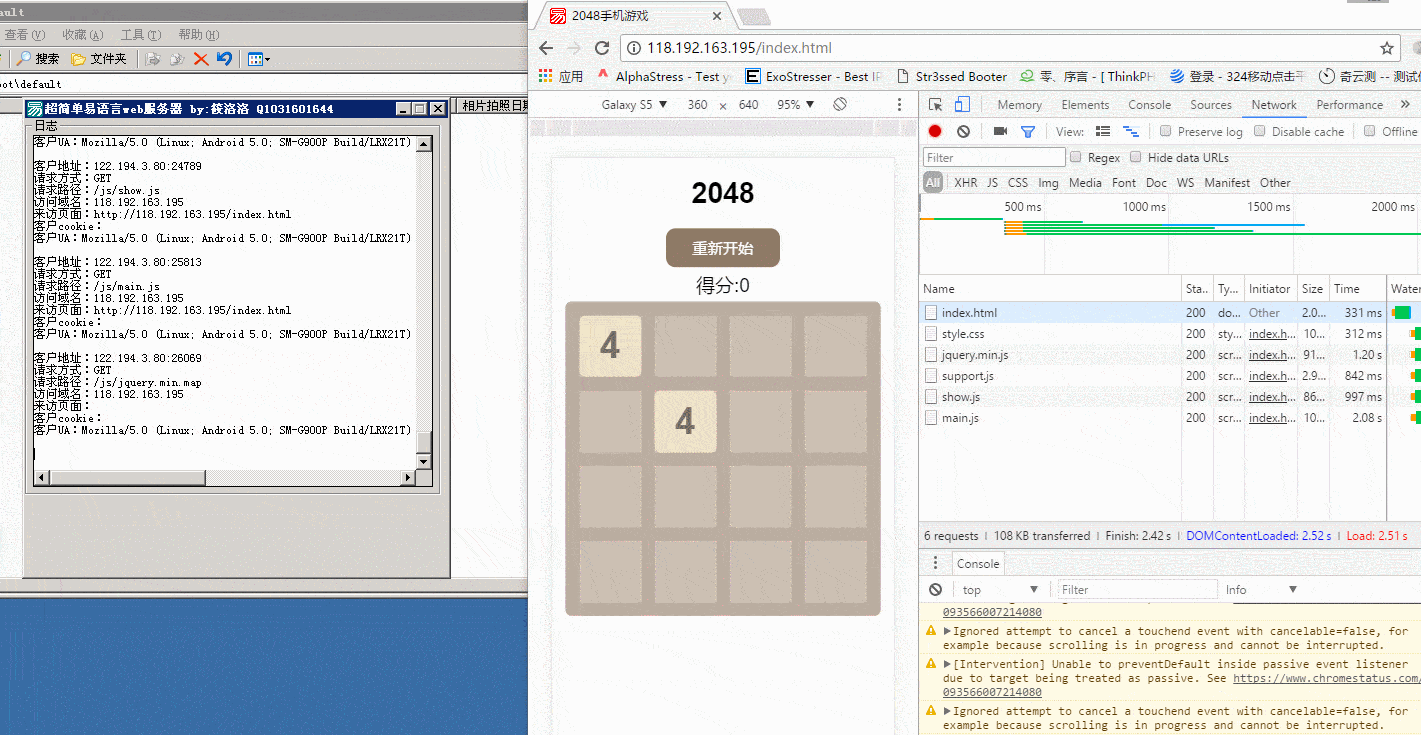Activate the inspect element picker
This screenshot has width=1421, height=735.
pyautogui.click(x=936, y=105)
